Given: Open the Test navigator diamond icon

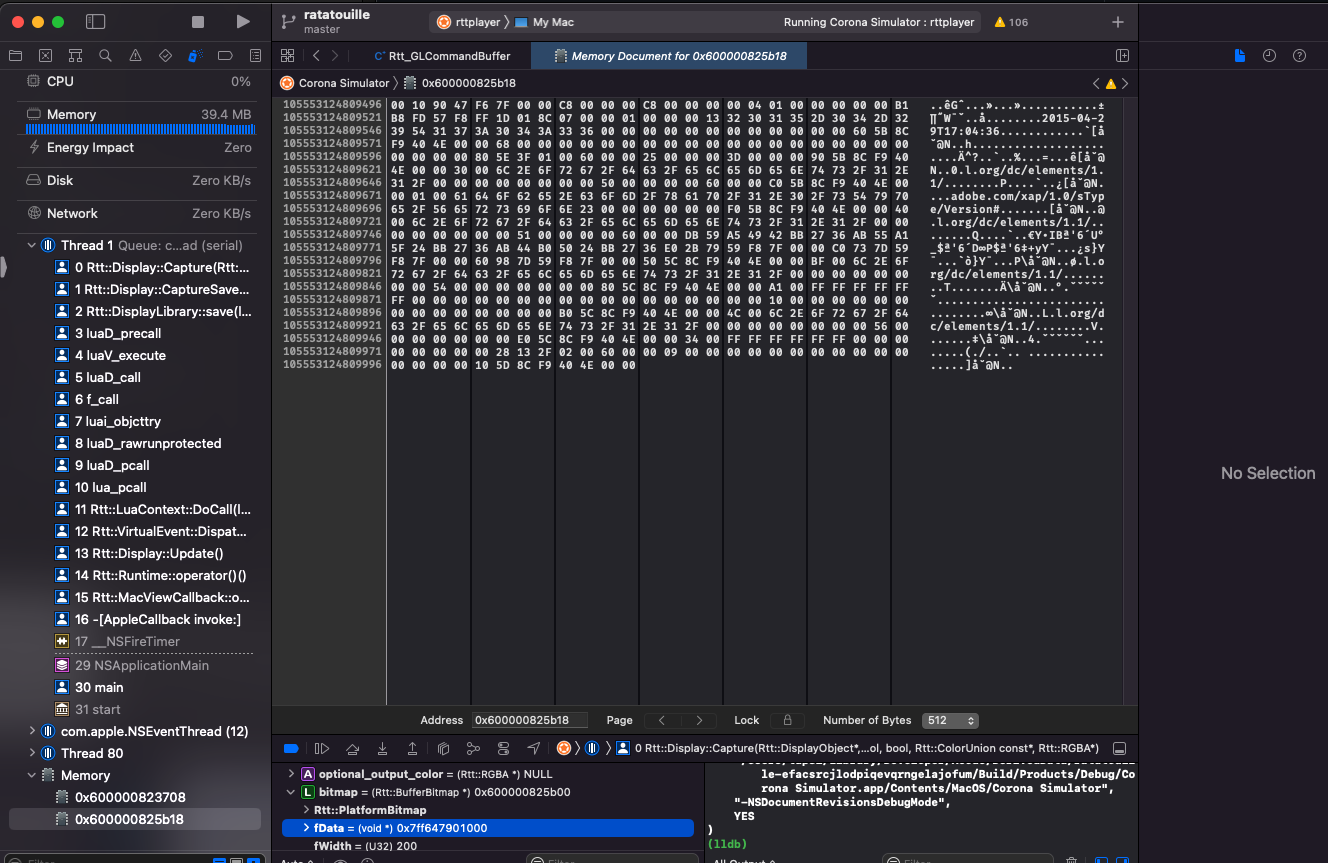Looking at the screenshot, I should [x=165, y=56].
